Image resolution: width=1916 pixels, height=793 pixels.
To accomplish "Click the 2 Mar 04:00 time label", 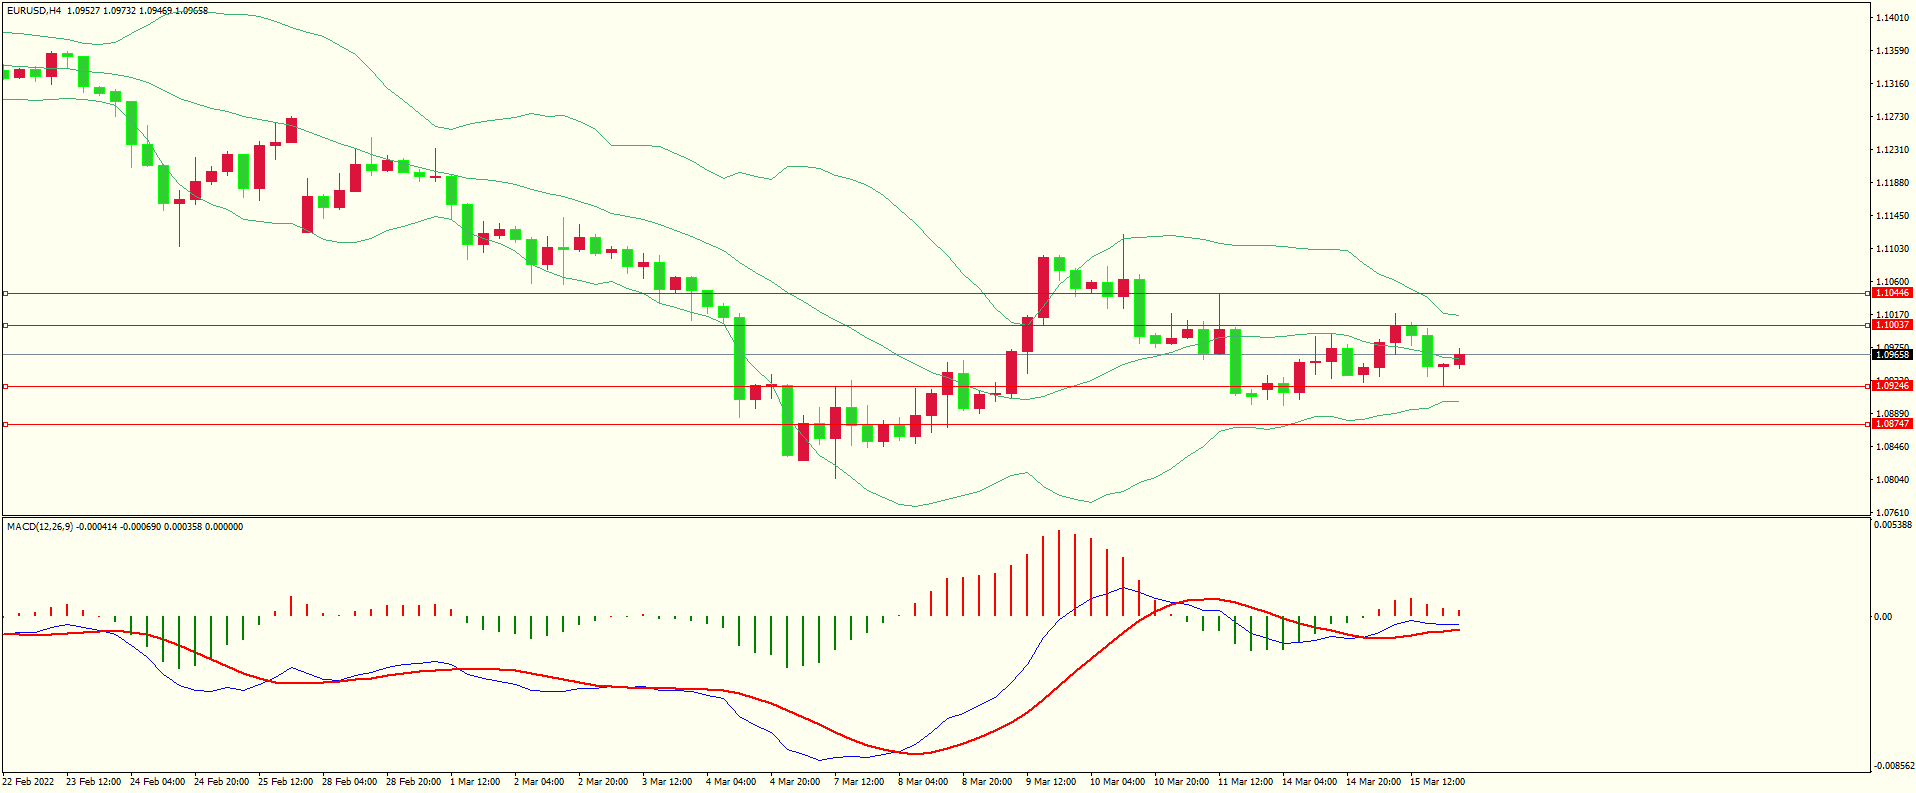I will coord(539,782).
